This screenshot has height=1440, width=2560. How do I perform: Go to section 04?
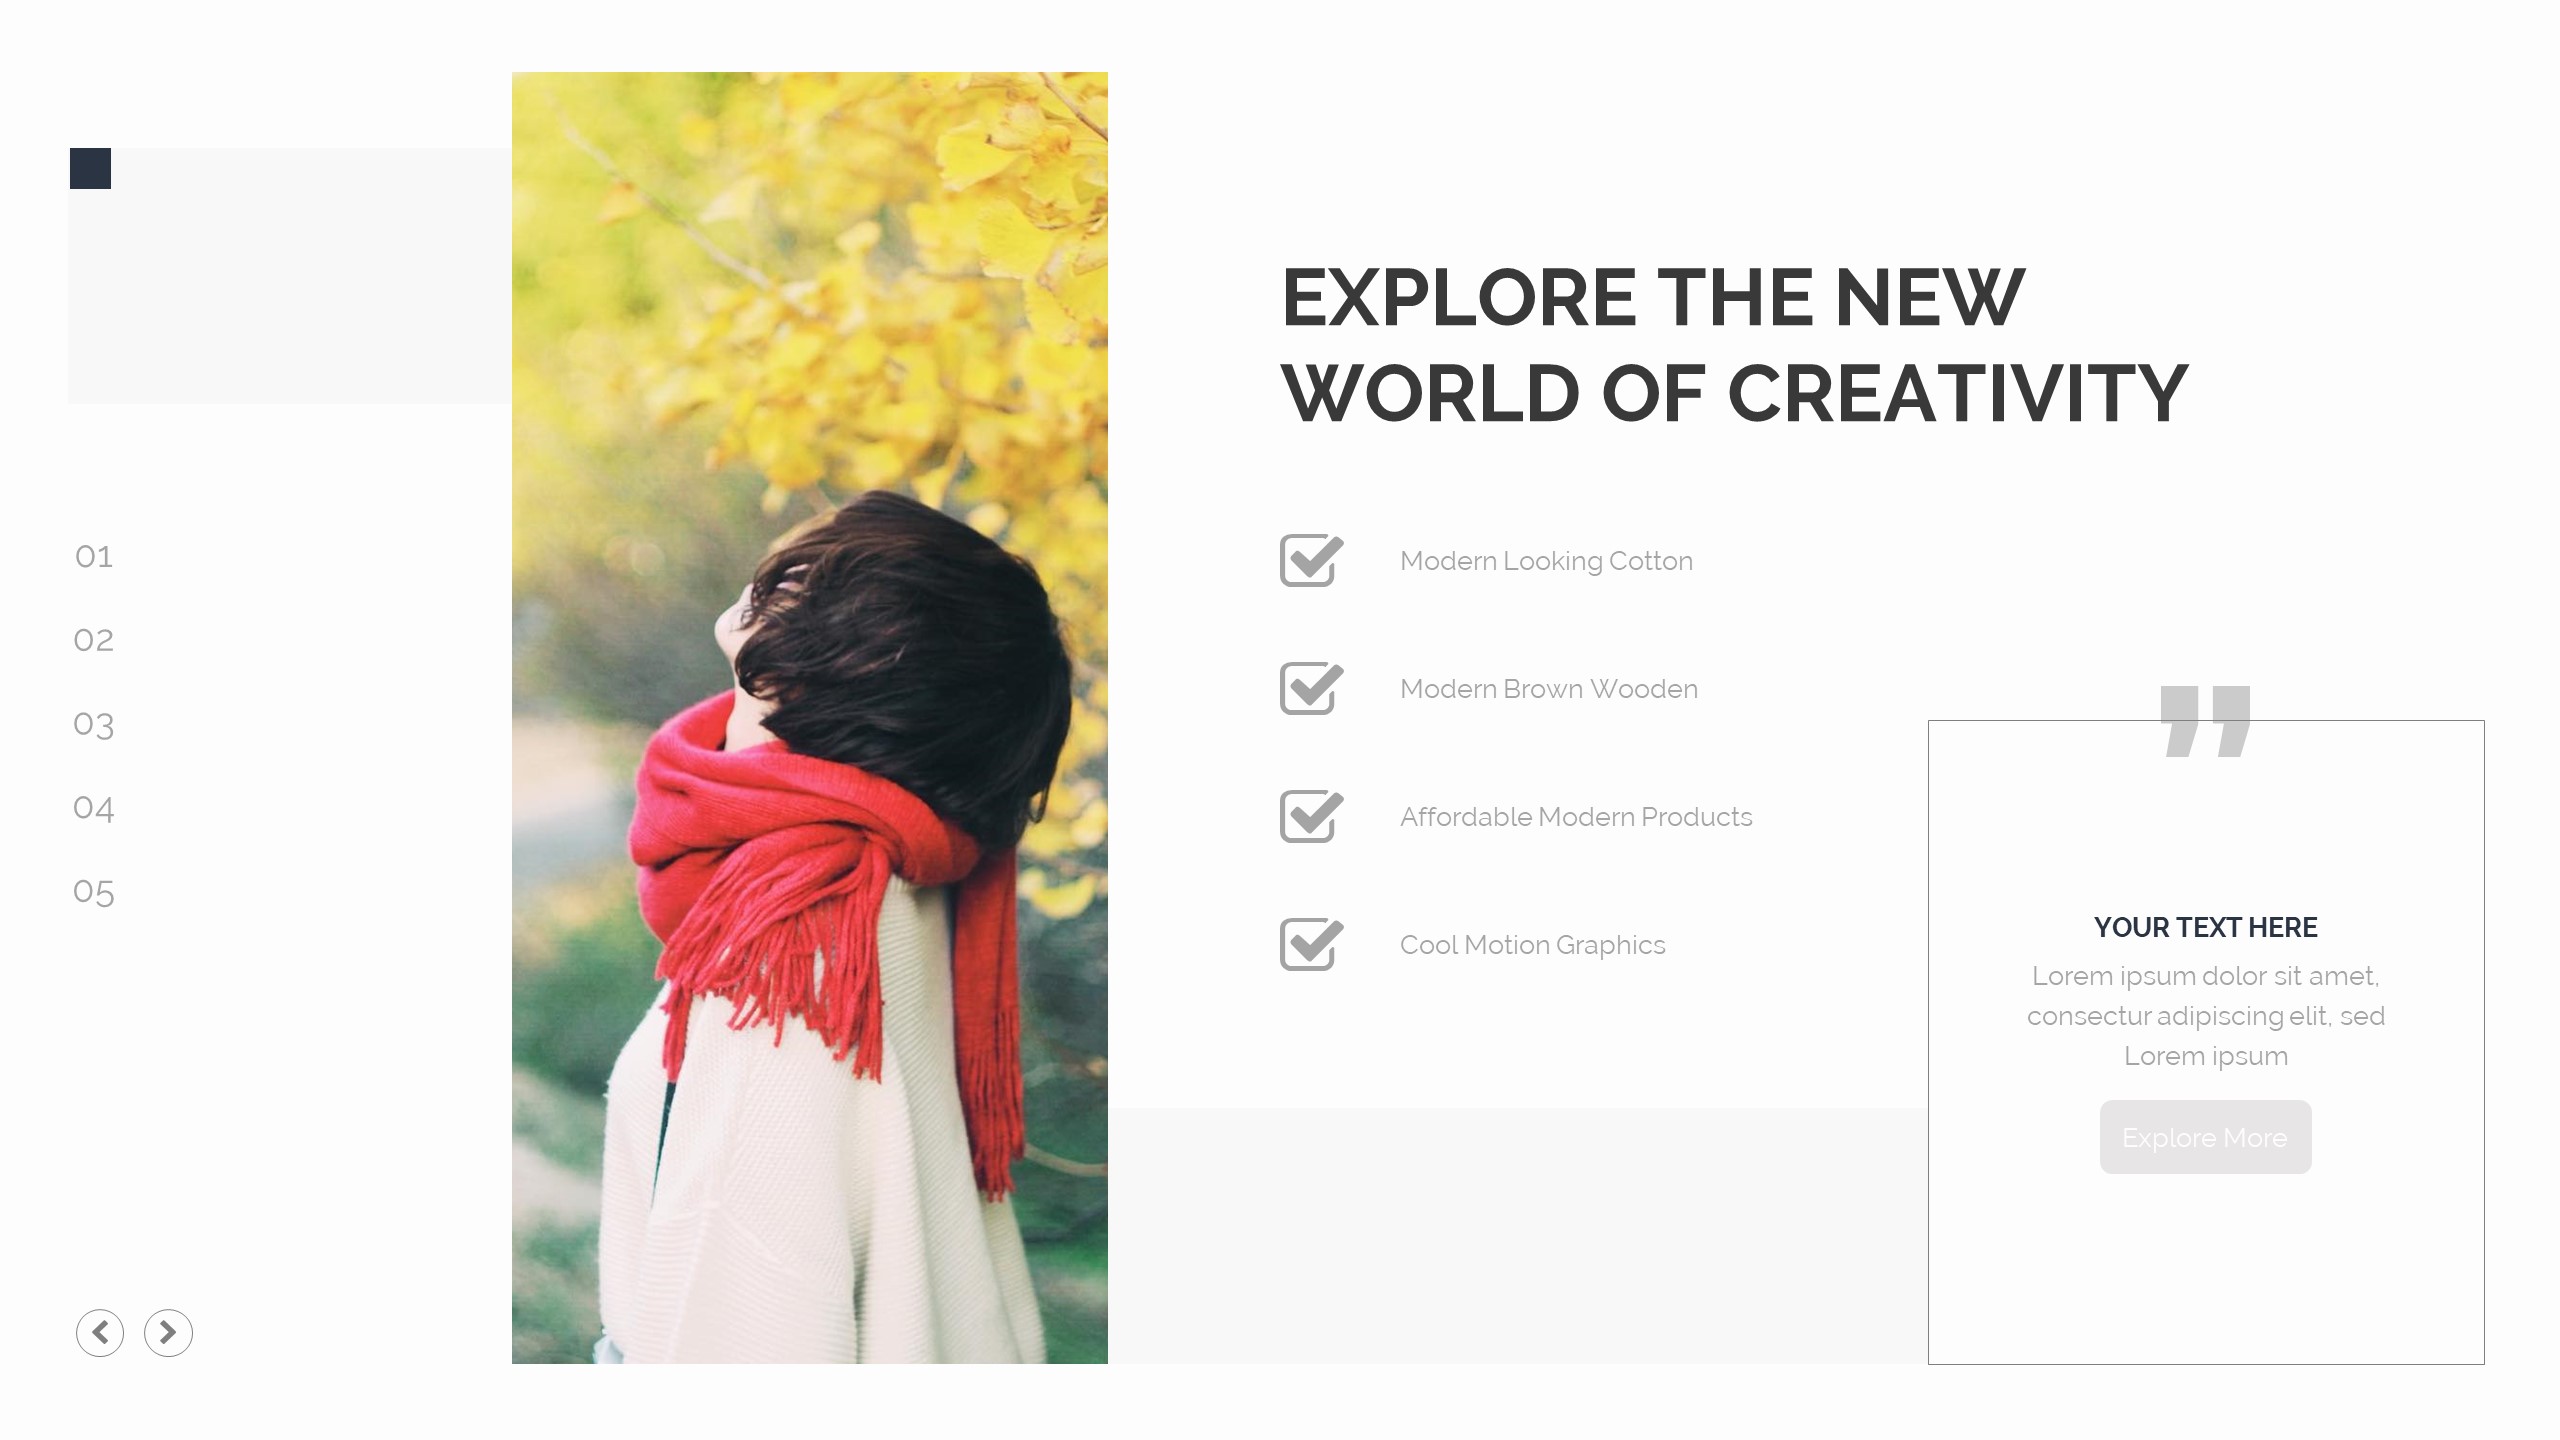(94, 808)
